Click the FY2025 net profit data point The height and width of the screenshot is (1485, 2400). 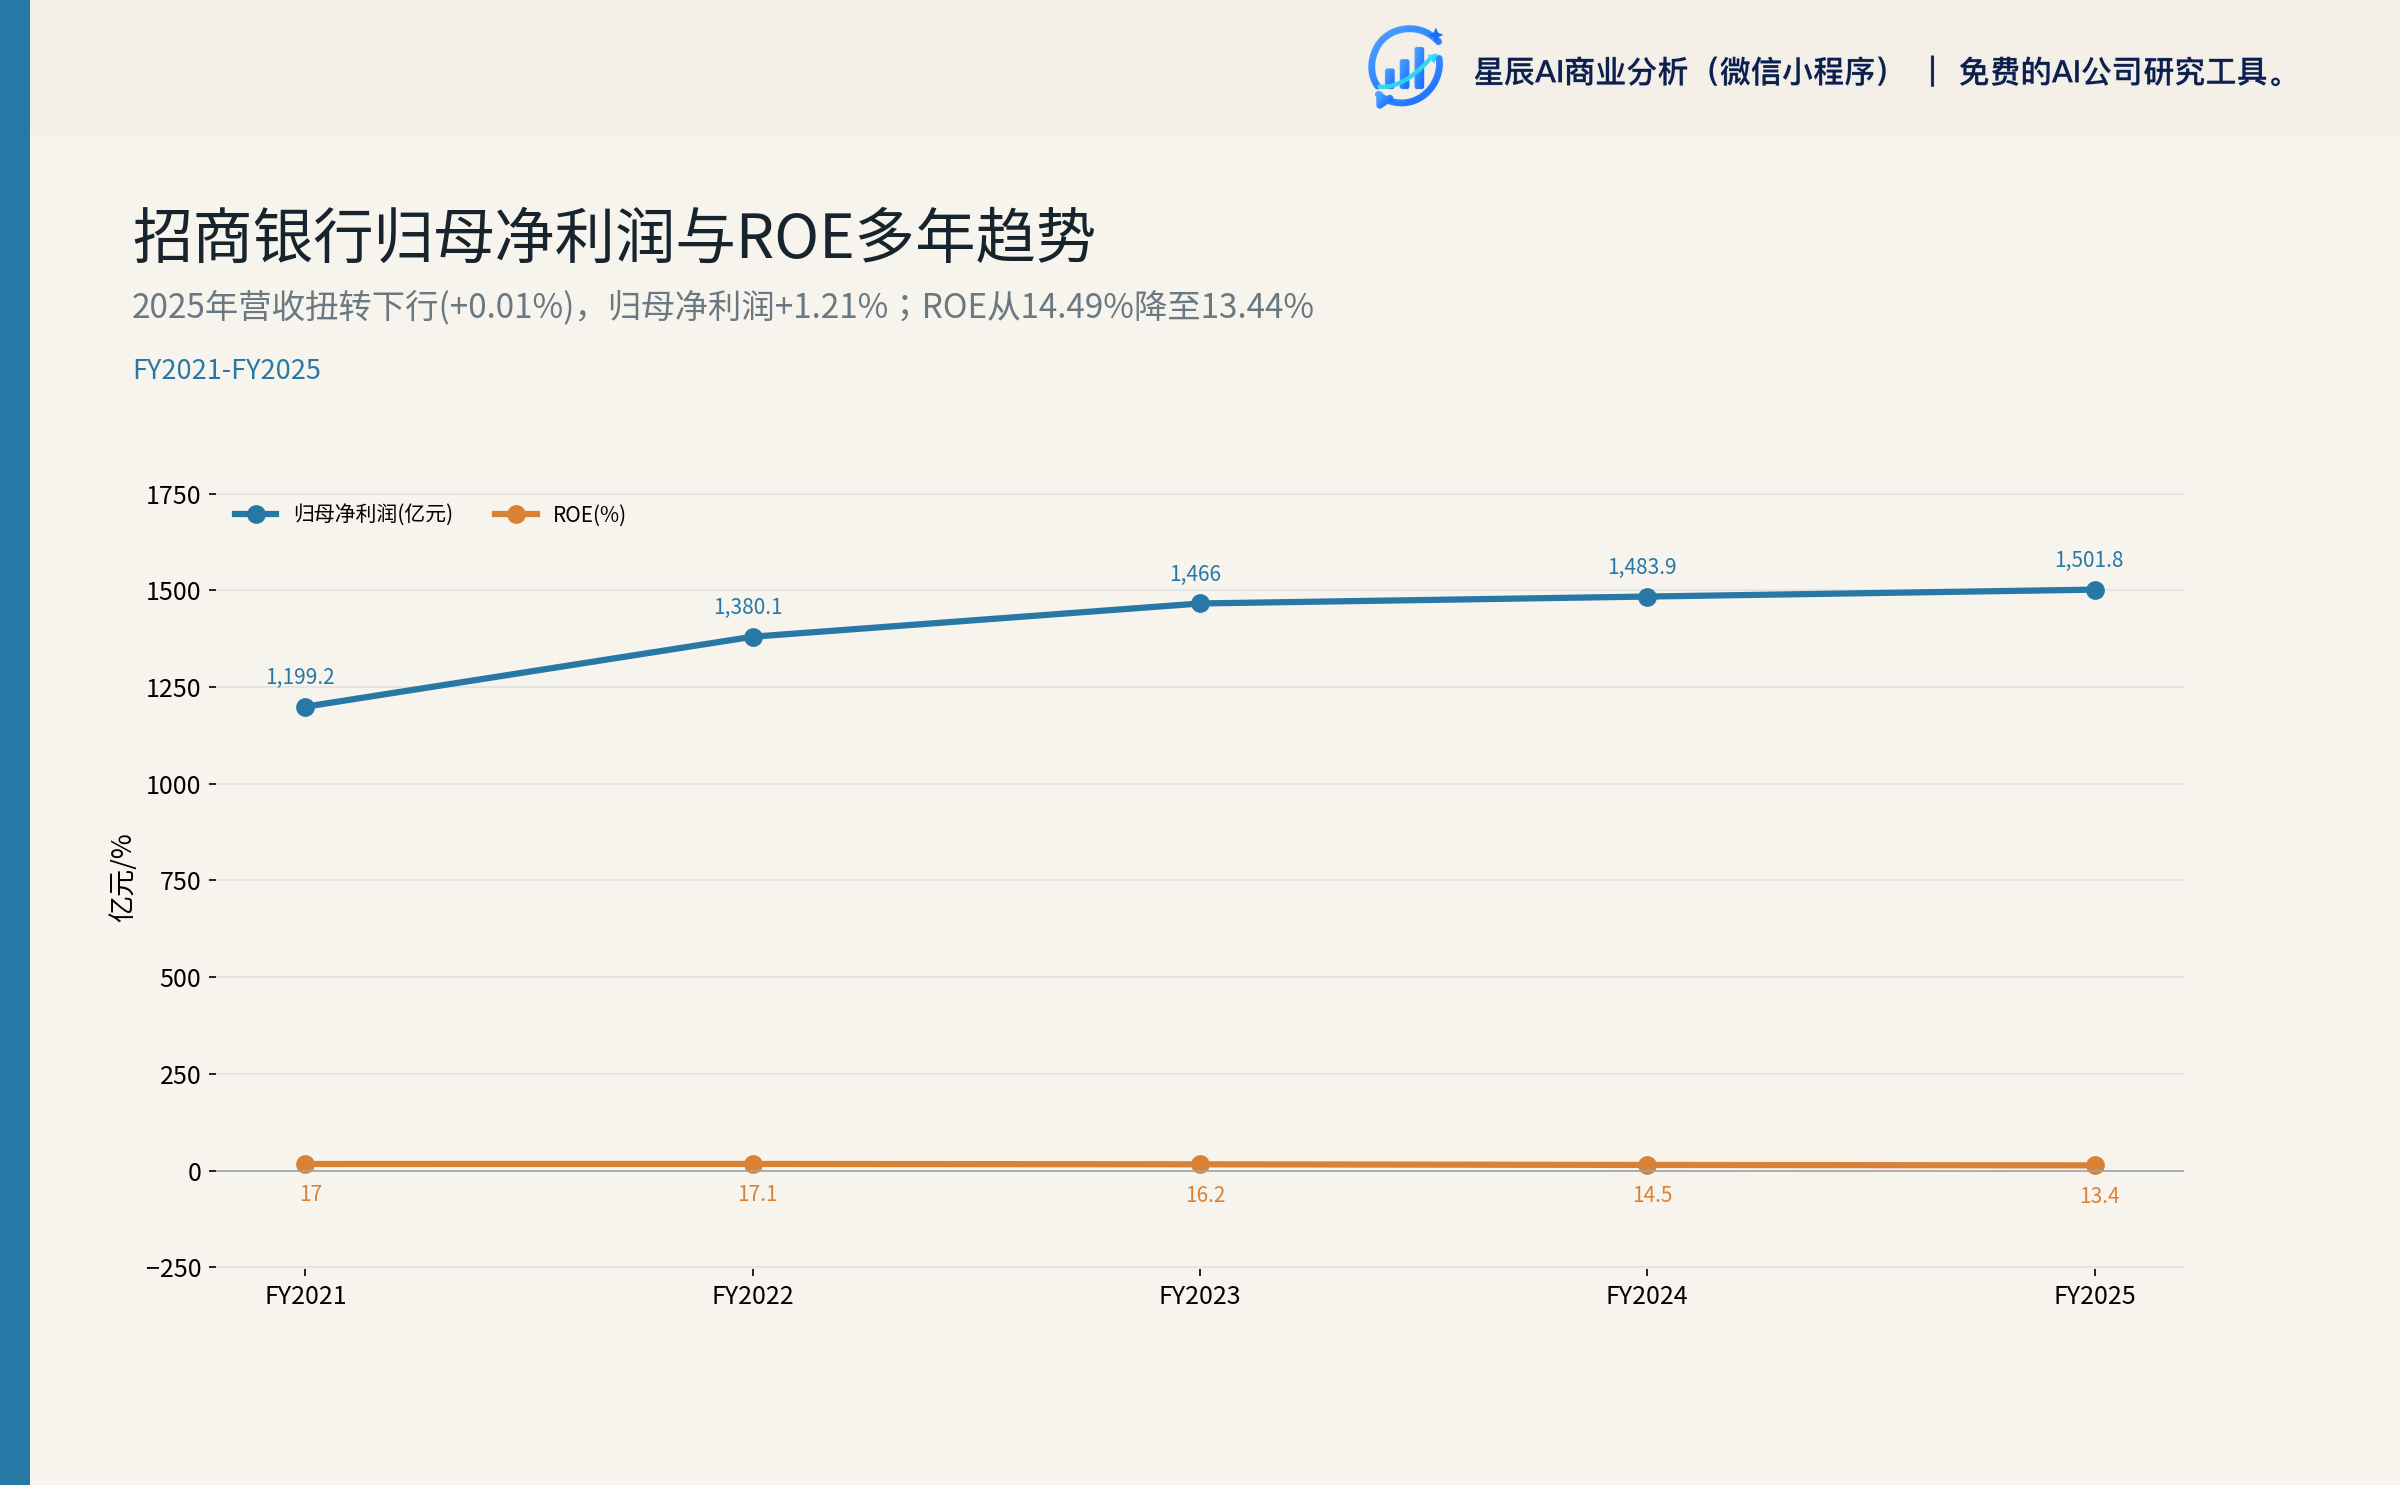tap(2095, 590)
